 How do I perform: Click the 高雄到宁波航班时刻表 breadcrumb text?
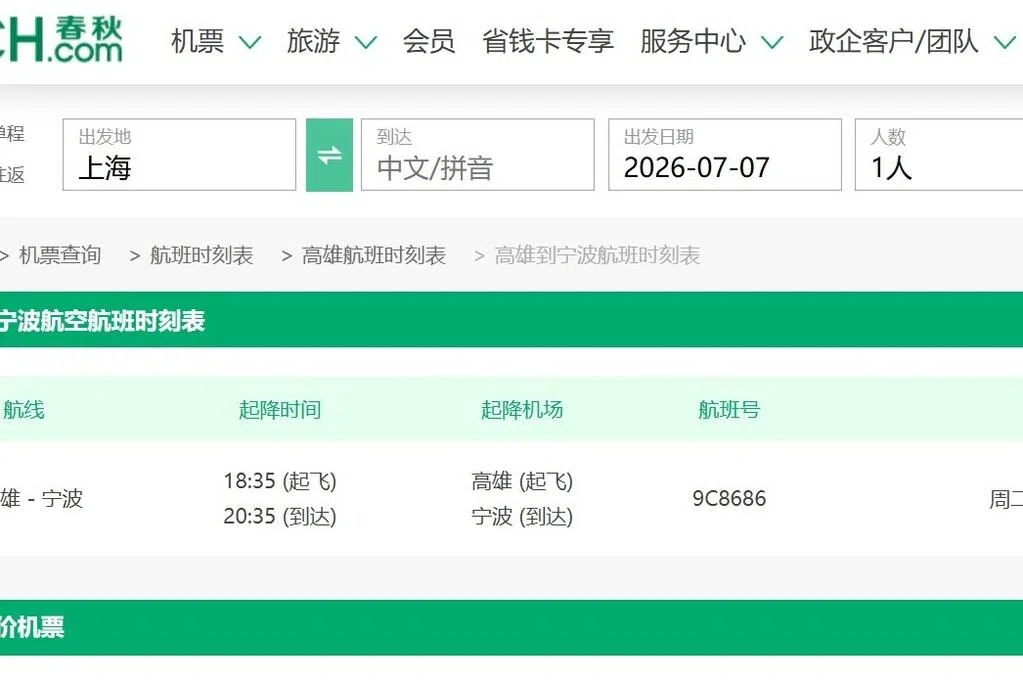(x=597, y=255)
